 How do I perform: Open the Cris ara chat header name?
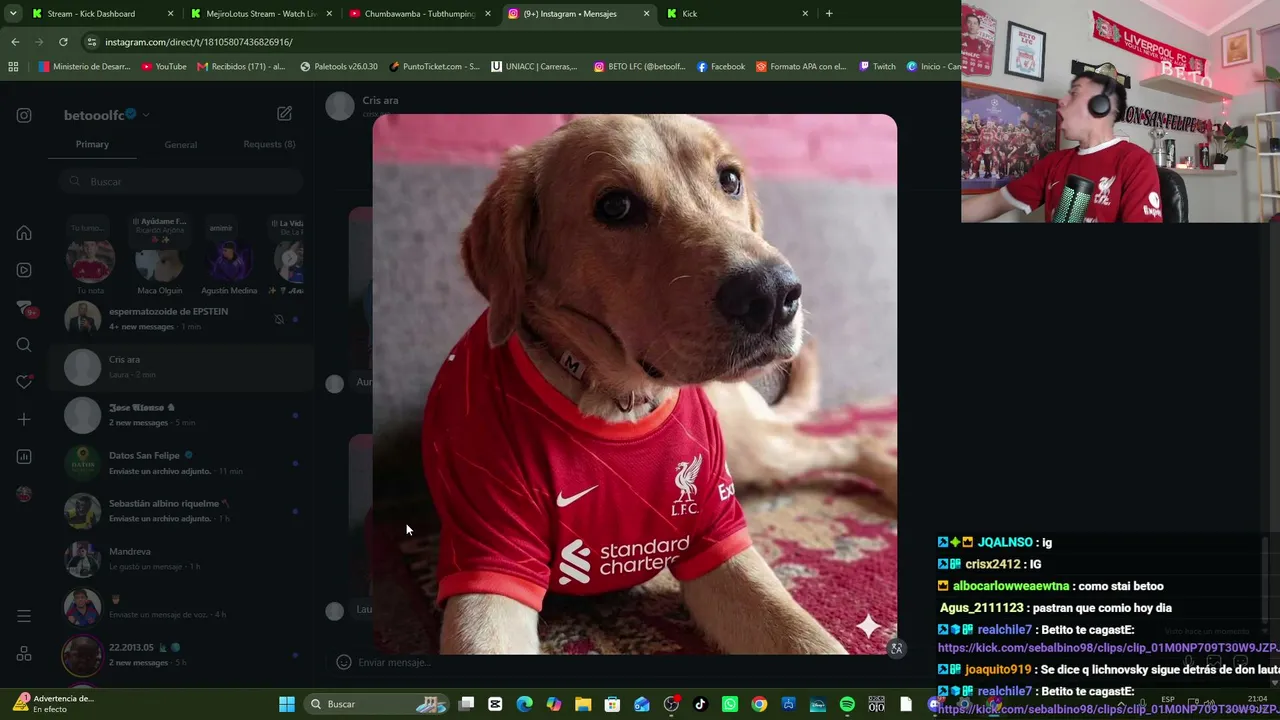coord(380,100)
